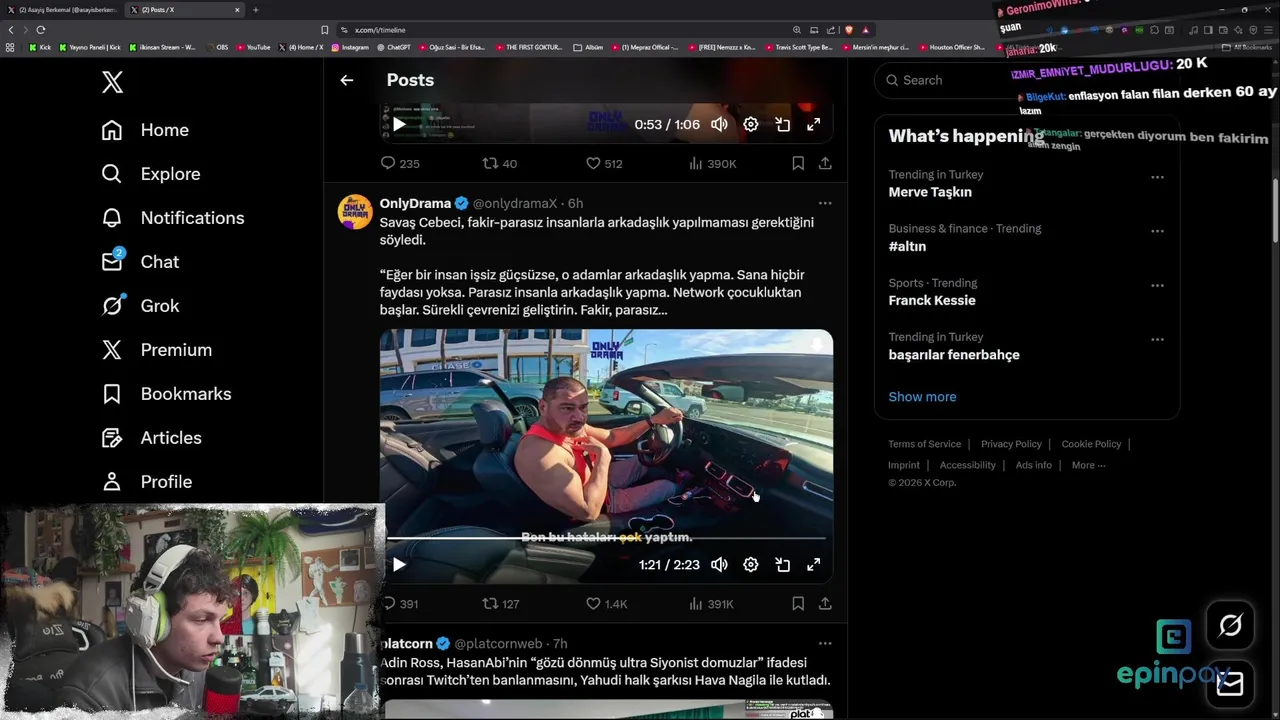The height and width of the screenshot is (720, 1280).
Task: View analytics showing 391K views
Action: tap(712, 604)
